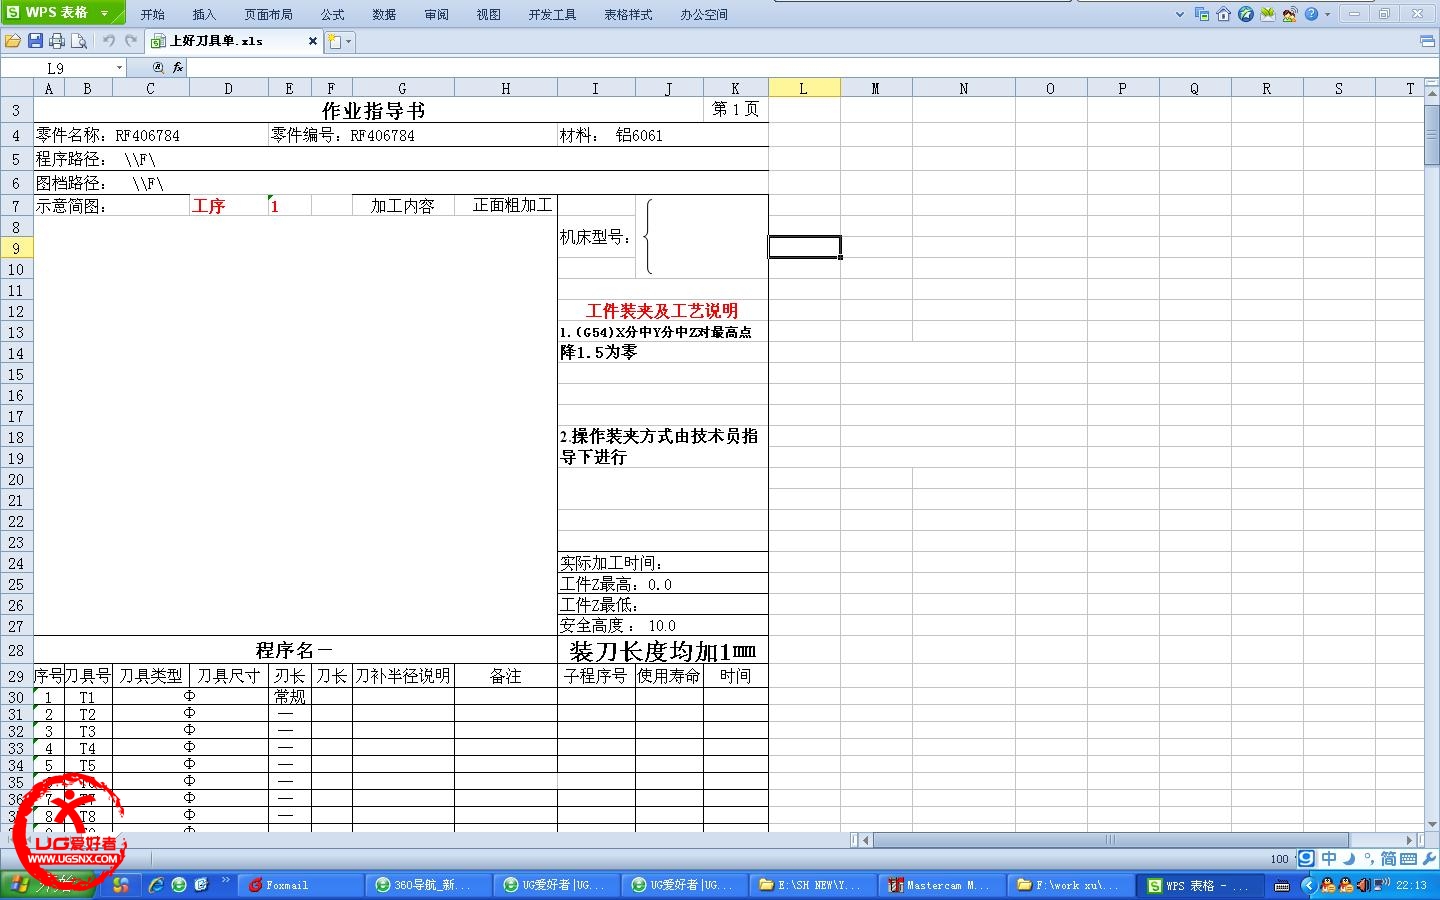Select the column N header
The image size is (1440, 900).
[x=963, y=88]
